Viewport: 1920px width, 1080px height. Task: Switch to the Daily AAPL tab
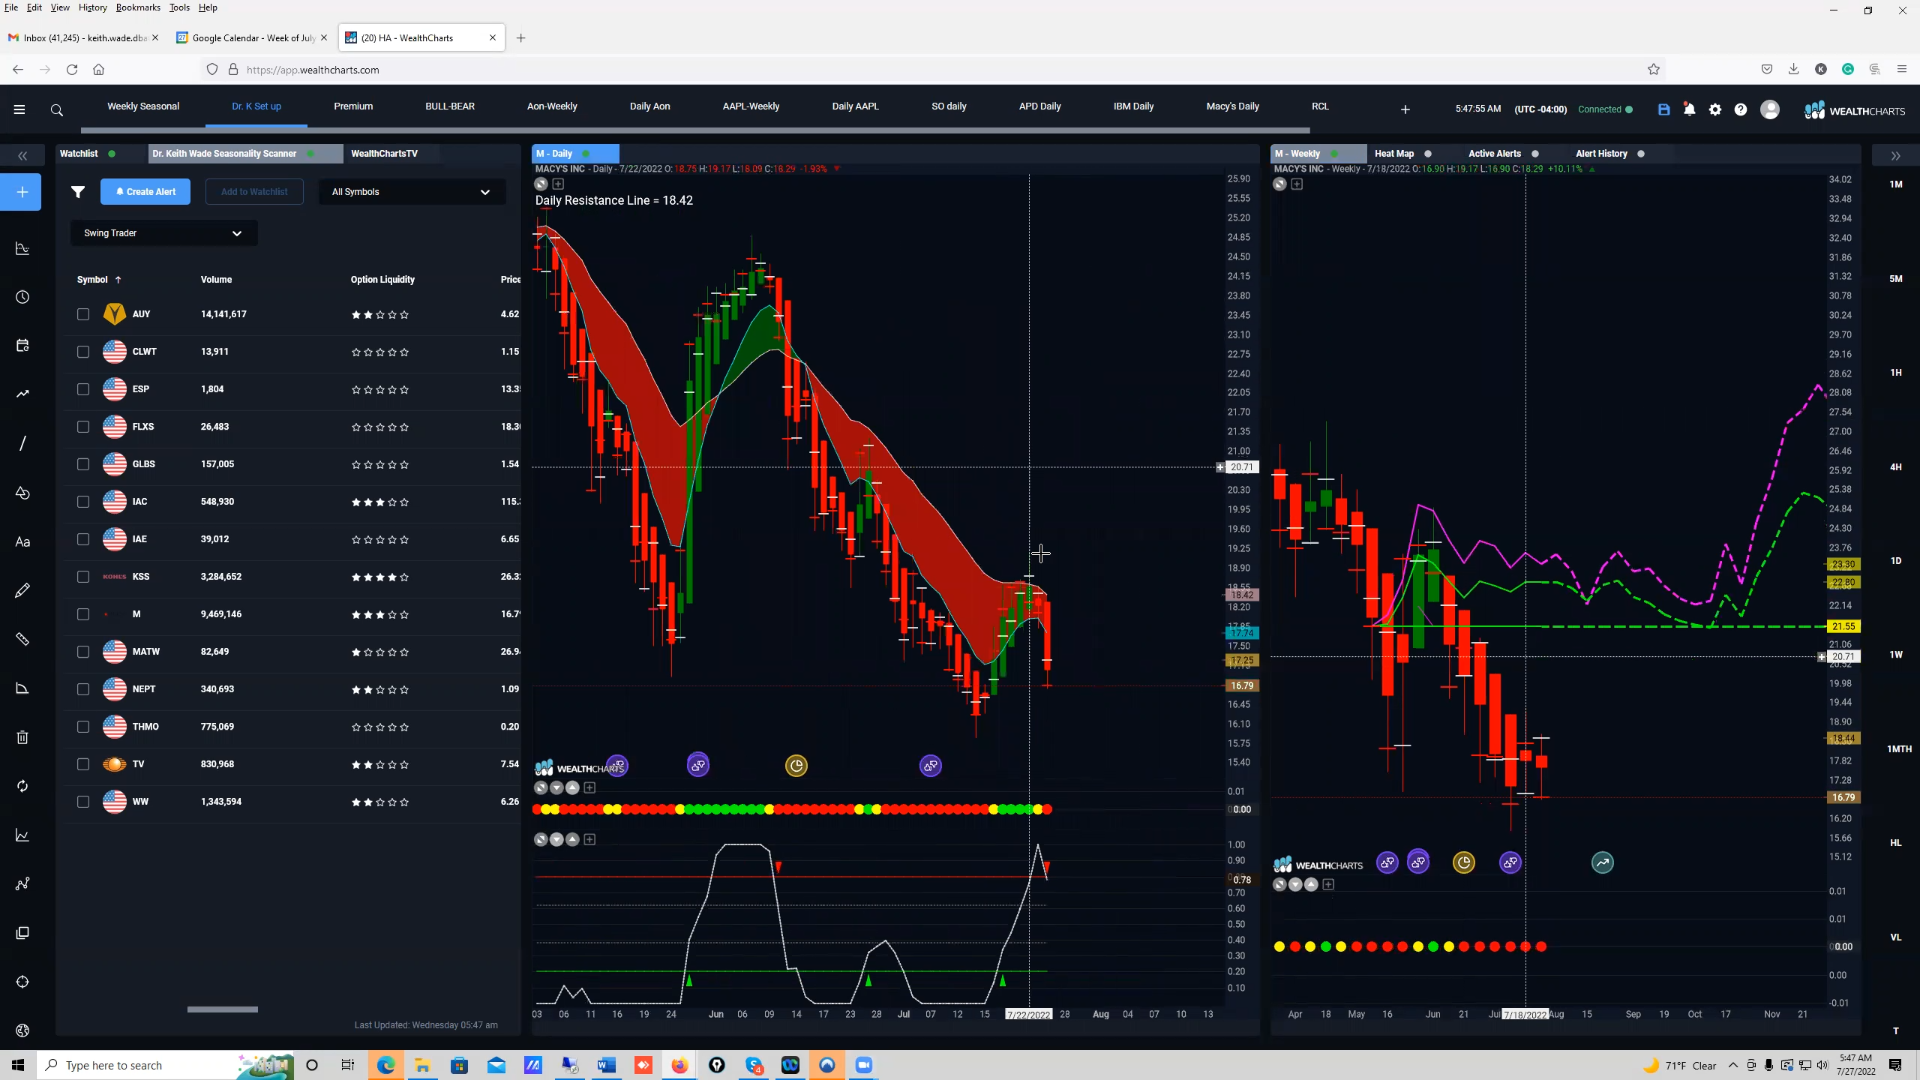point(855,107)
